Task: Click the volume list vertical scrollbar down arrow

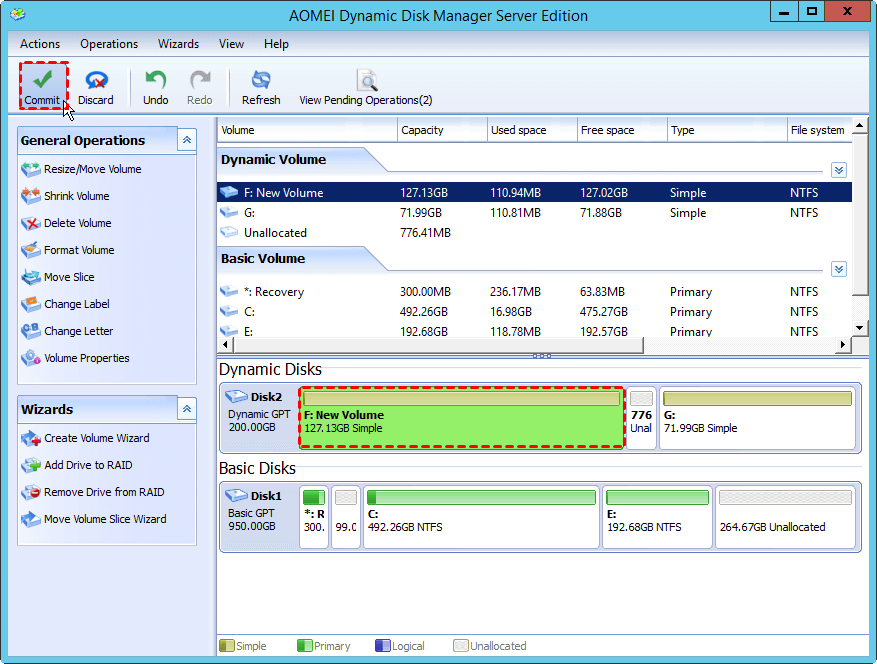Action: (x=859, y=328)
